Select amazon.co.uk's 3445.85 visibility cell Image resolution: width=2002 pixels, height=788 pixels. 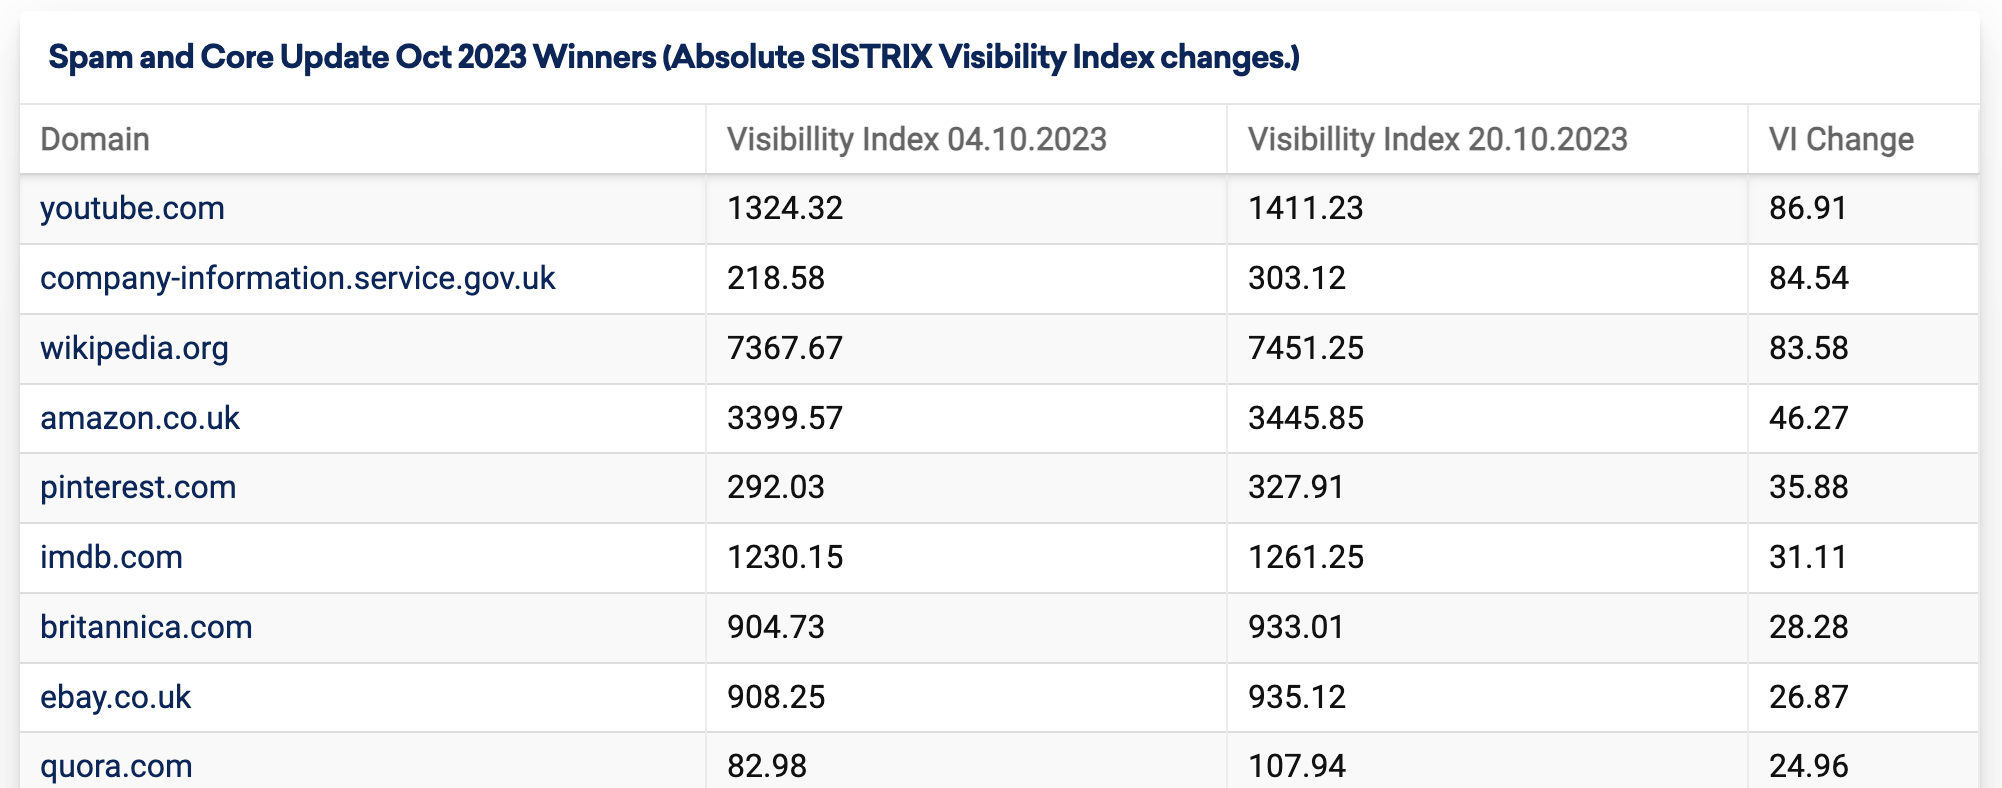click(1306, 418)
